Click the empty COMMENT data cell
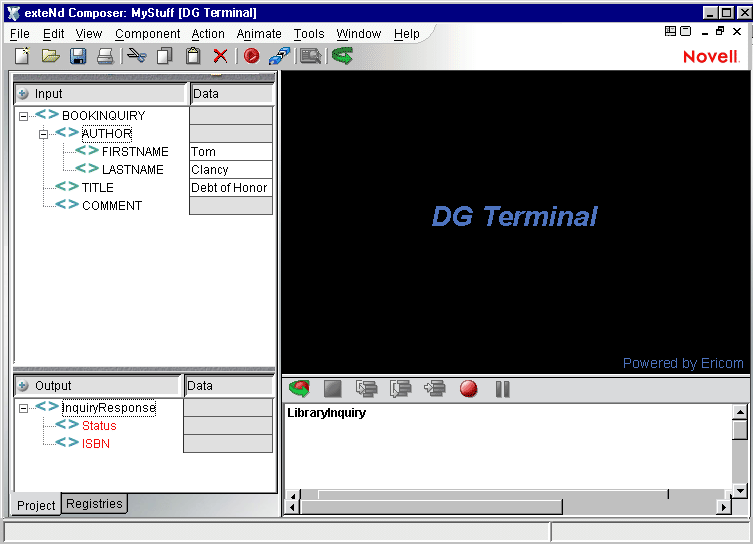 231,206
